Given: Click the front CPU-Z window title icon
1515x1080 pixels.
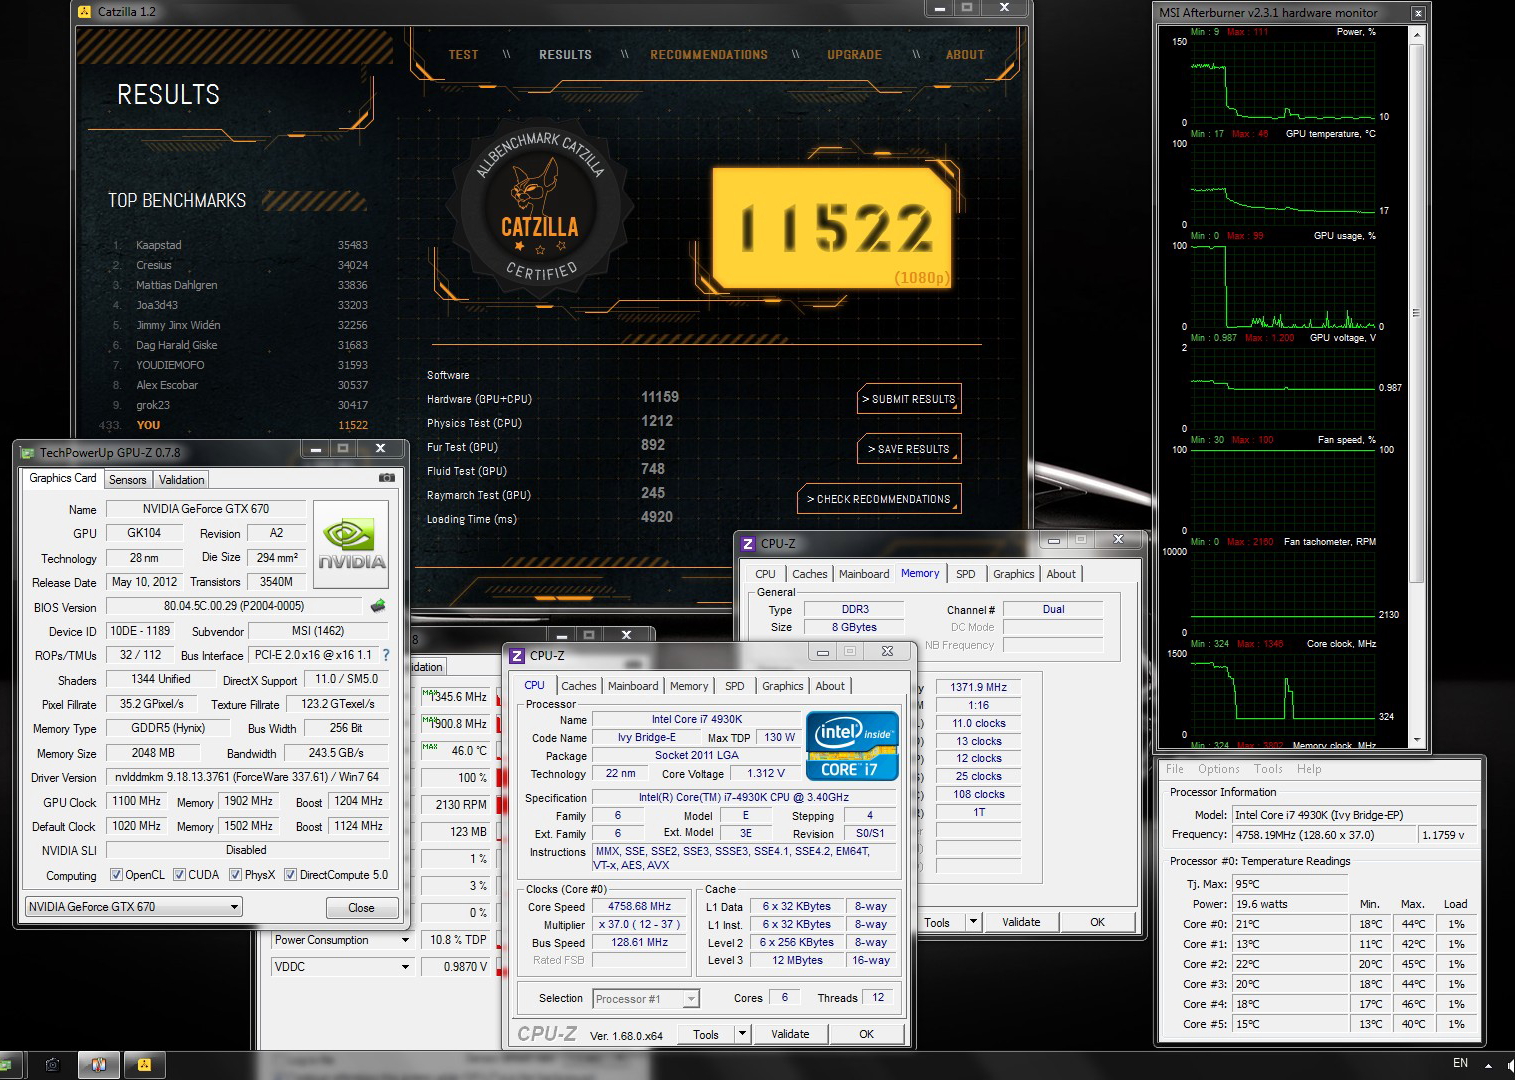Looking at the screenshot, I should coord(517,656).
